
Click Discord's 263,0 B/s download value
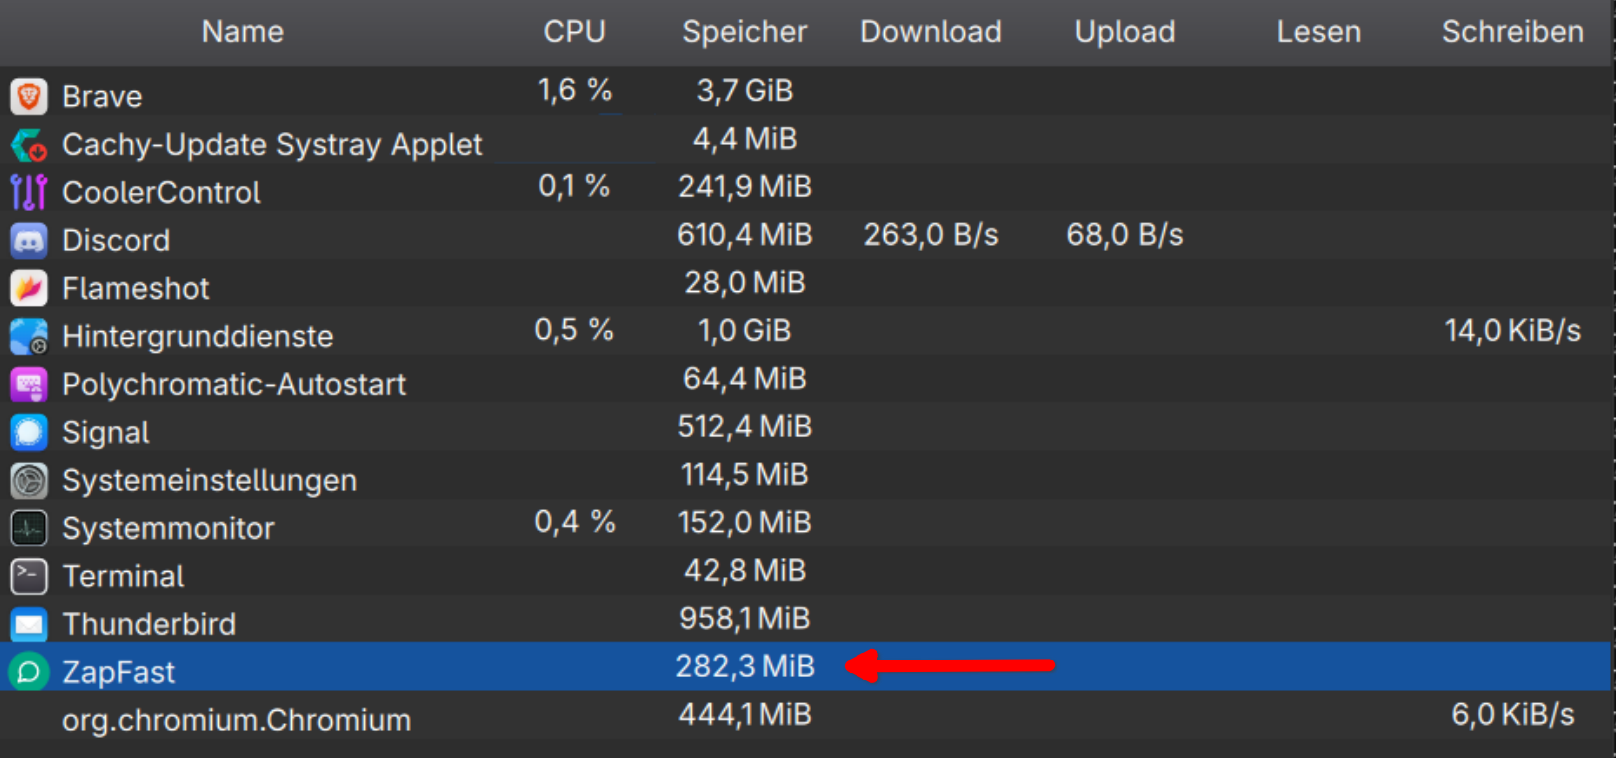(931, 235)
